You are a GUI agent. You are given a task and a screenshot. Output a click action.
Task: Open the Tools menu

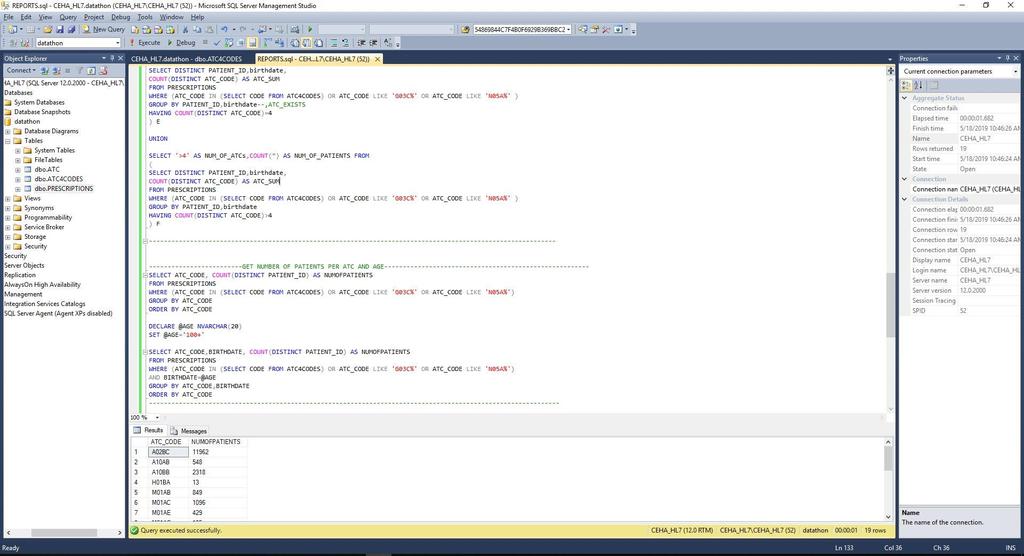pos(145,17)
